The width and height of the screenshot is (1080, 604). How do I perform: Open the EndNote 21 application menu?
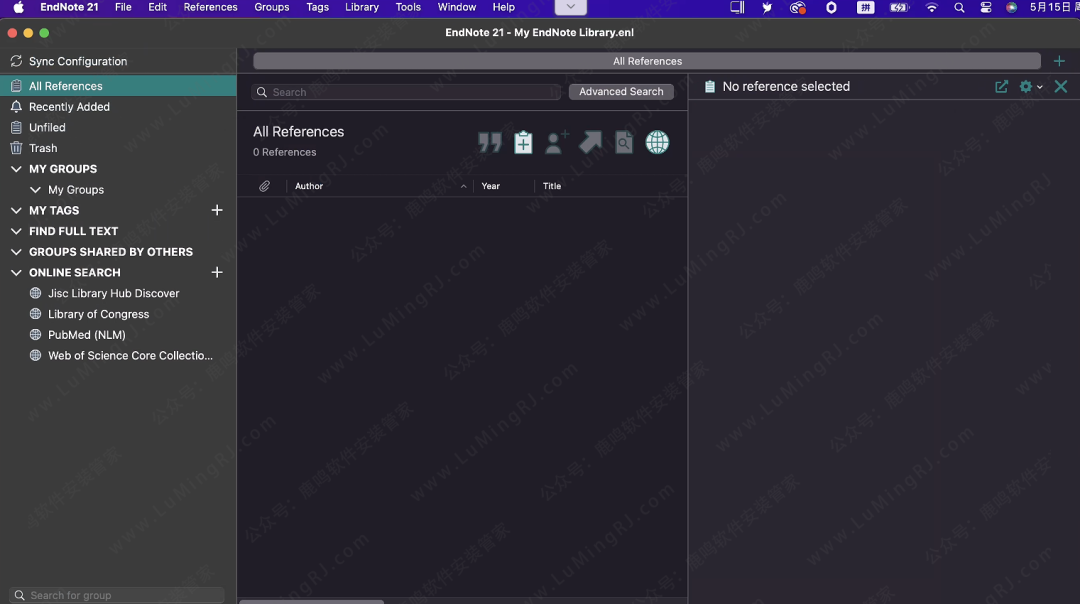pos(69,7)
